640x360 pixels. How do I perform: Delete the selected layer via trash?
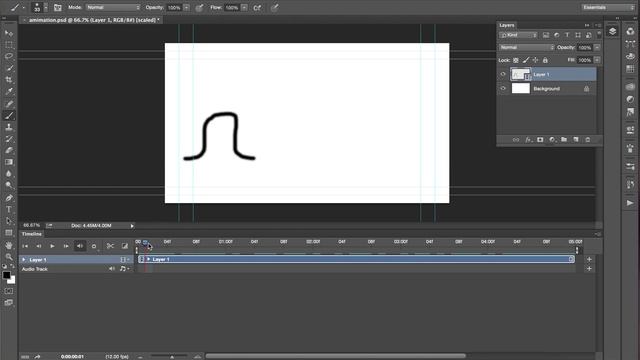[x=588, y=140]
